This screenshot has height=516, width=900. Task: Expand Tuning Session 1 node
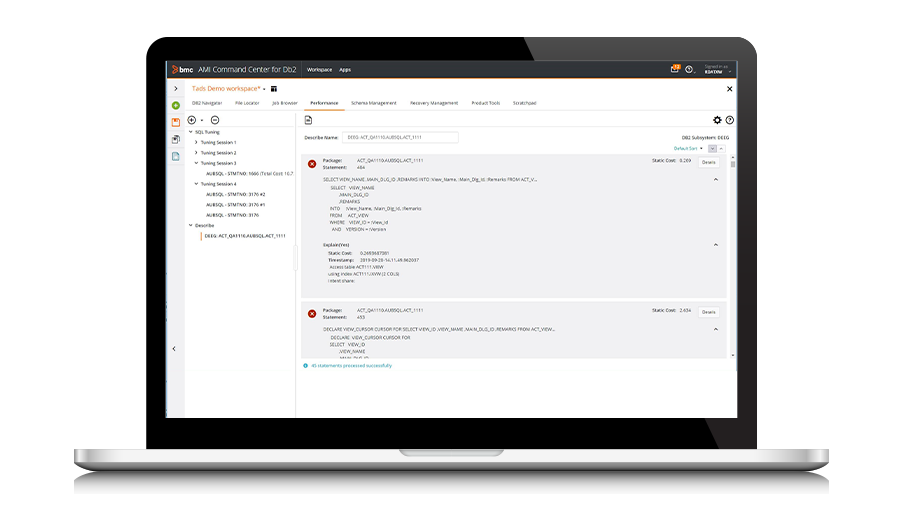point(196,142)
